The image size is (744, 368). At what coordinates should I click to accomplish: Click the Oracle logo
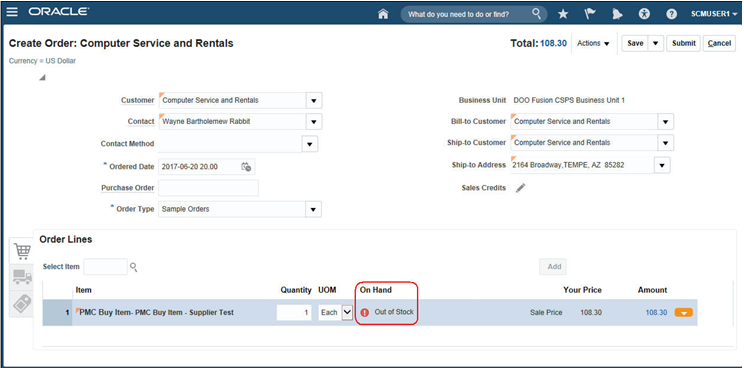(59, 12)
